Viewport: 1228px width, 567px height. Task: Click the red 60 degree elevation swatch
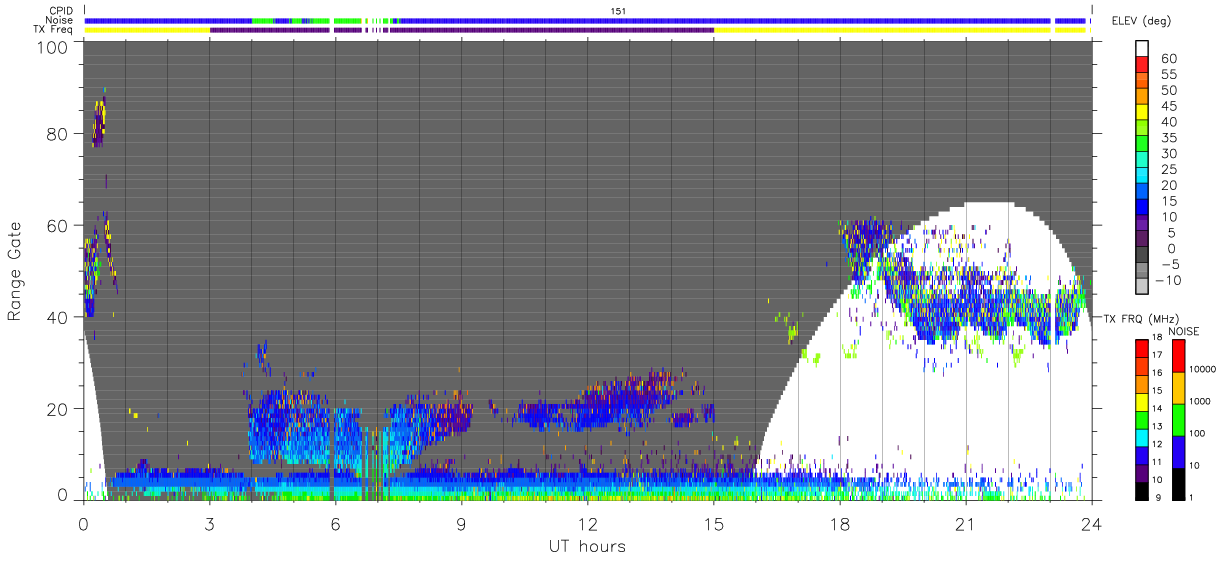click(1142, 62)
